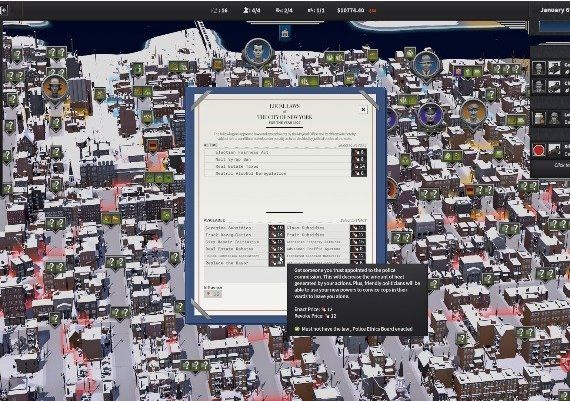Select purple police officer portrait marker
The height and width of the screenshot is (401, 570).
pyautogui.click(x=430, y=116)
